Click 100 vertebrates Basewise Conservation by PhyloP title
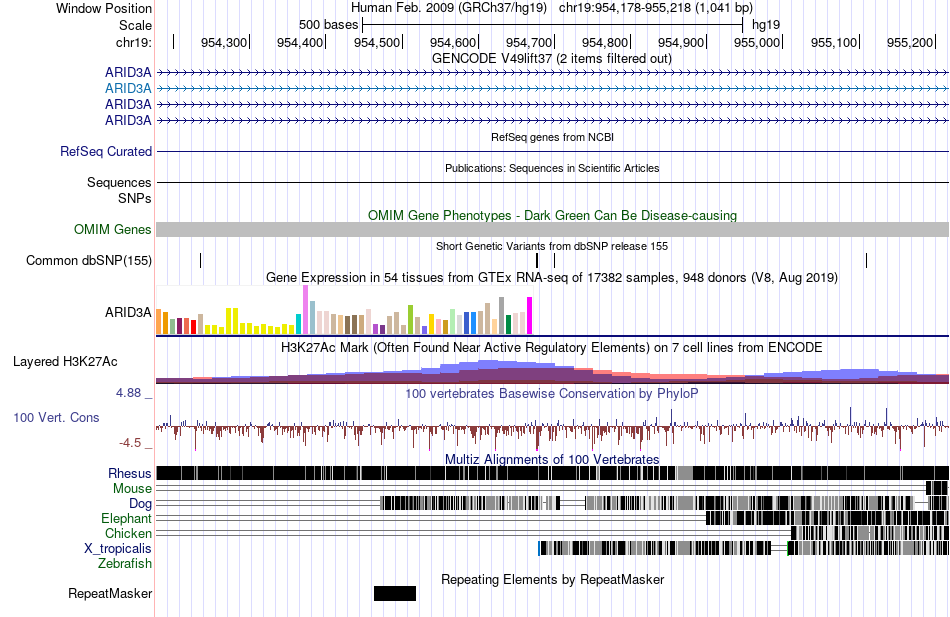The height and width of the screenshot is (617, 950). 552,394
